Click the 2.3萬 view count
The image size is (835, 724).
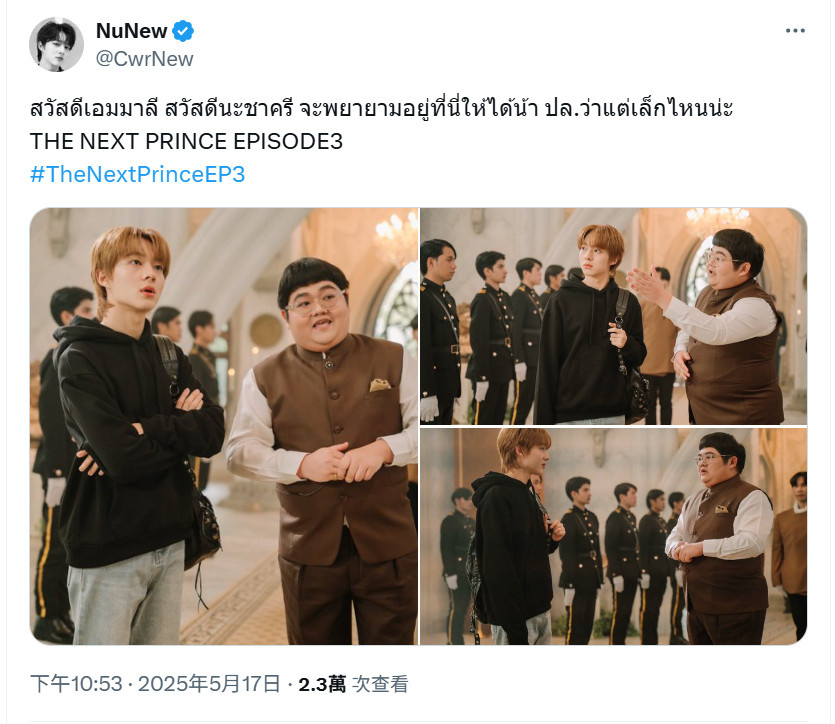pos(322,684)
